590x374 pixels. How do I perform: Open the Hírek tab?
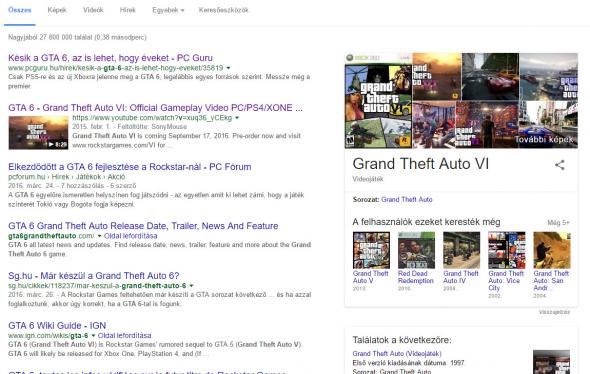128,10
